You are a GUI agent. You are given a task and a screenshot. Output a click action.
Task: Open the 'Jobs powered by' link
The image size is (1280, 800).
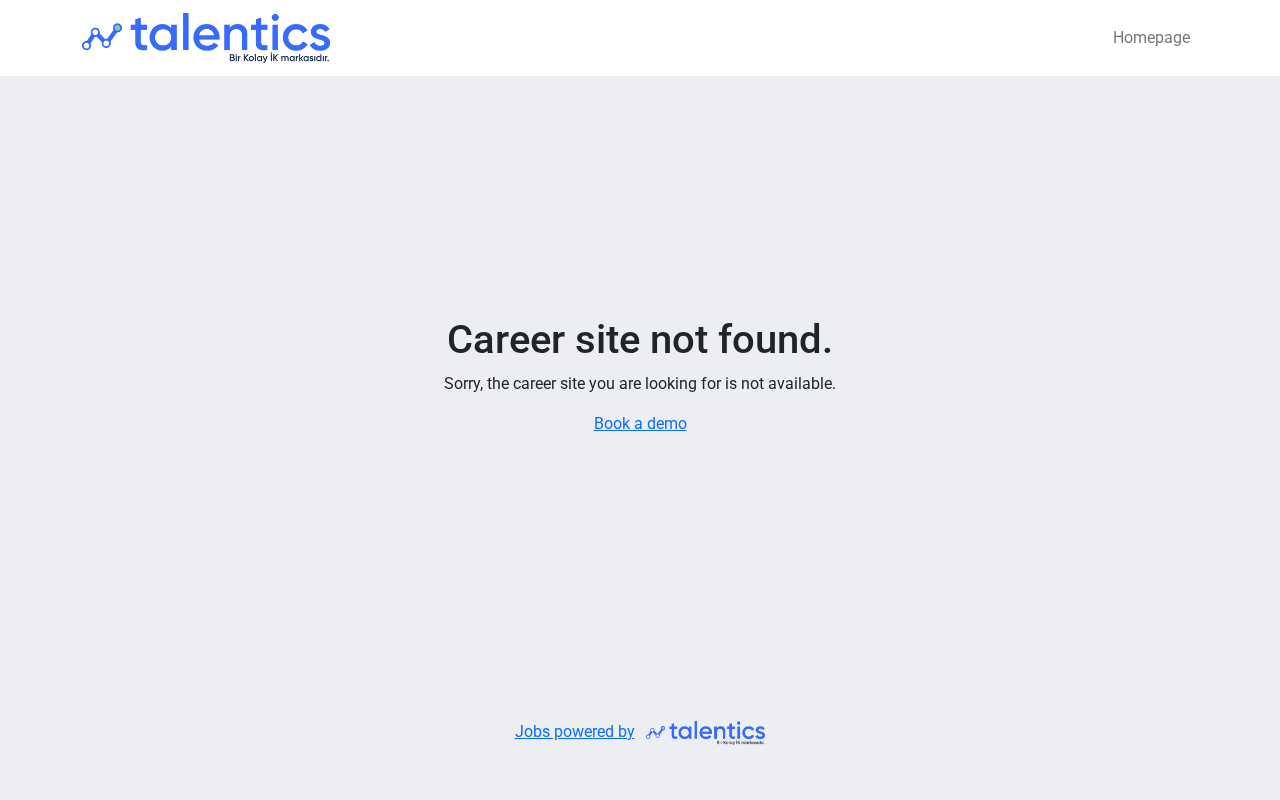tap(575, 732)
